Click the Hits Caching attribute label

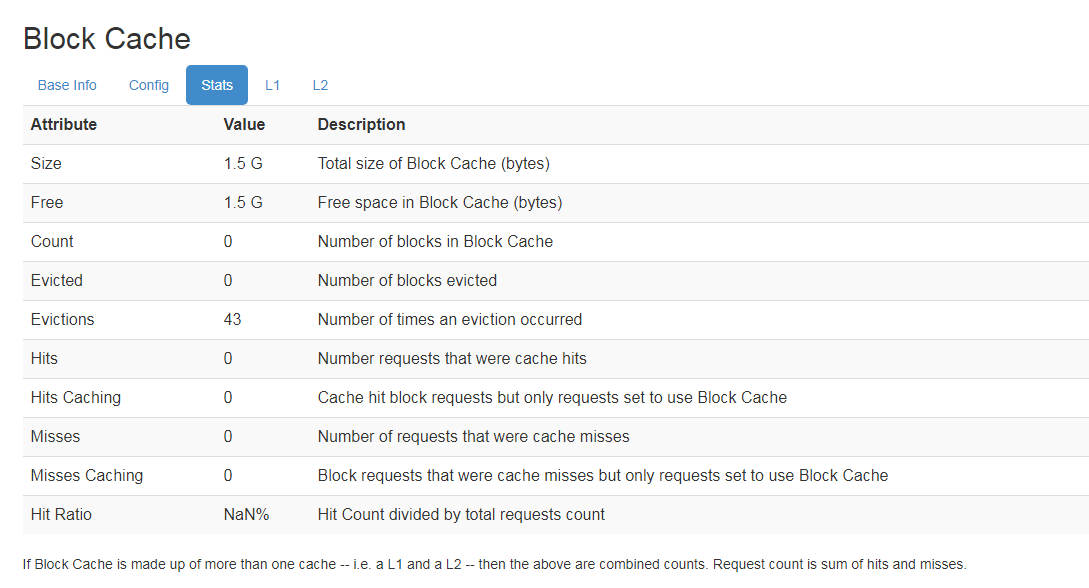coord(76,397)
